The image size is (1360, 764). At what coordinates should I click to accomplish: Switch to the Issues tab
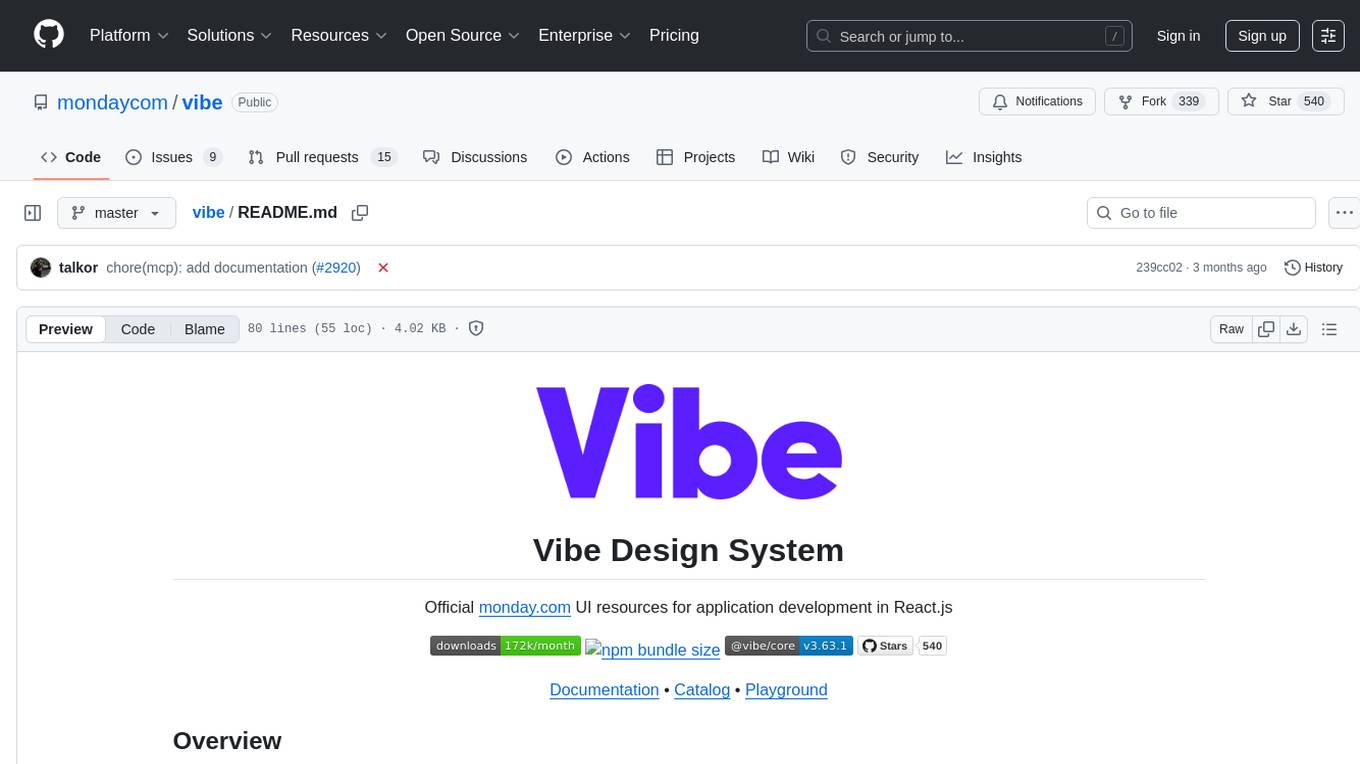tap(173, 157)
